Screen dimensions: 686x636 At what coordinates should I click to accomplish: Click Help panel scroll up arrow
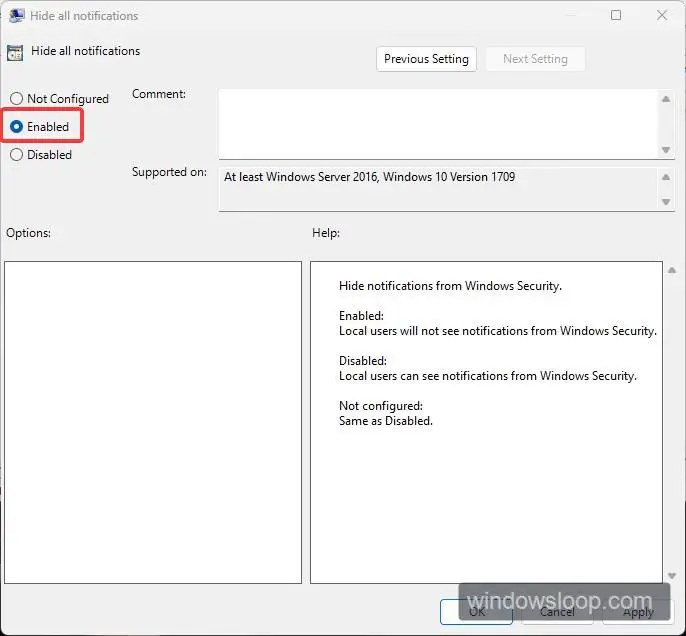(x=672, y=270)
